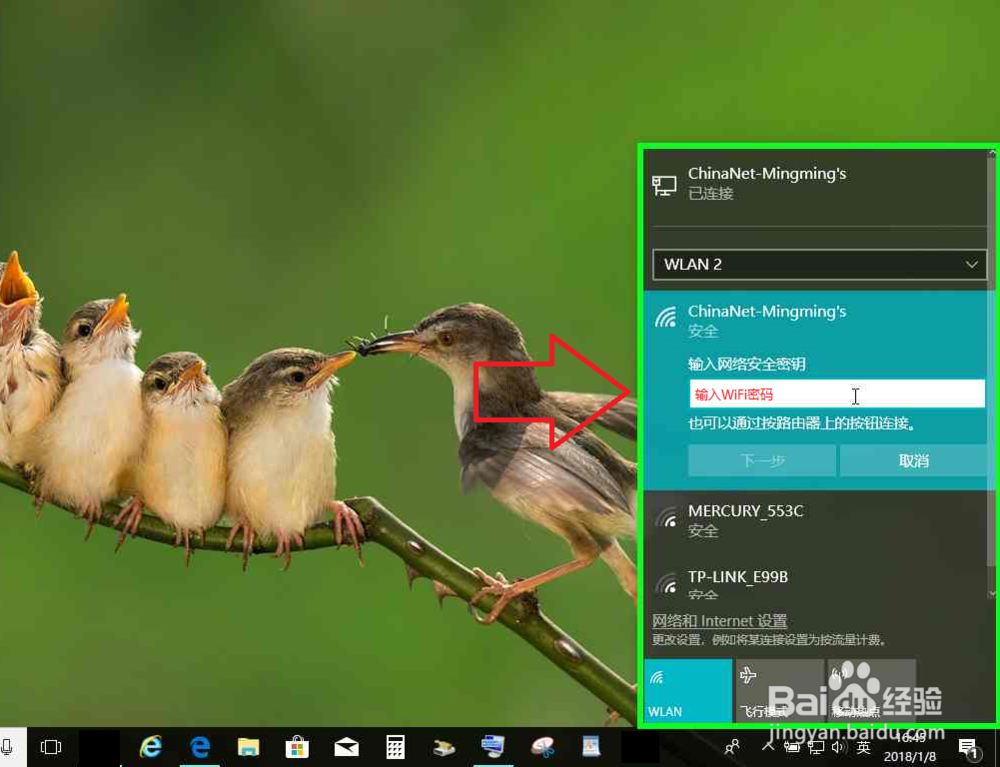The width and height of the screenshot is (1000, 767).
Task: Open Microsoft Edge from the taskbar
Action: pyautogui.click(x=200, y=747)
